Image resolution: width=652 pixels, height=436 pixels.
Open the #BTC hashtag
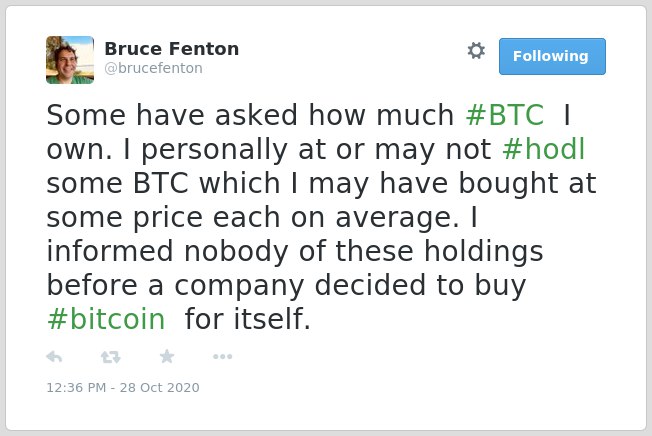tap(505, 115)
